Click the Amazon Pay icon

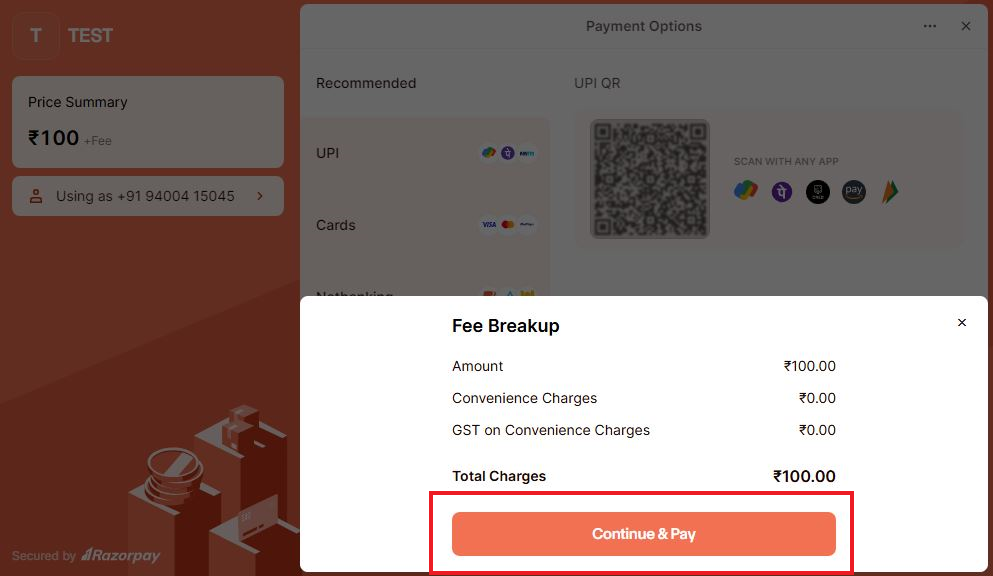pos(854,192)
